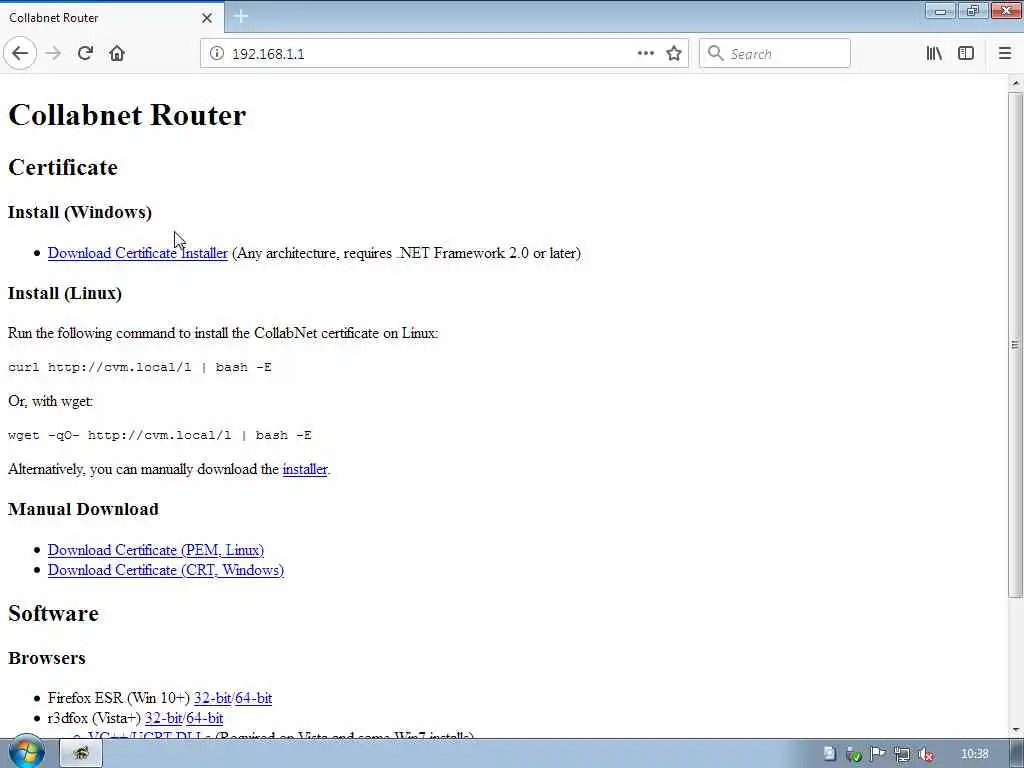Open network status tray icon

[902, 754]
